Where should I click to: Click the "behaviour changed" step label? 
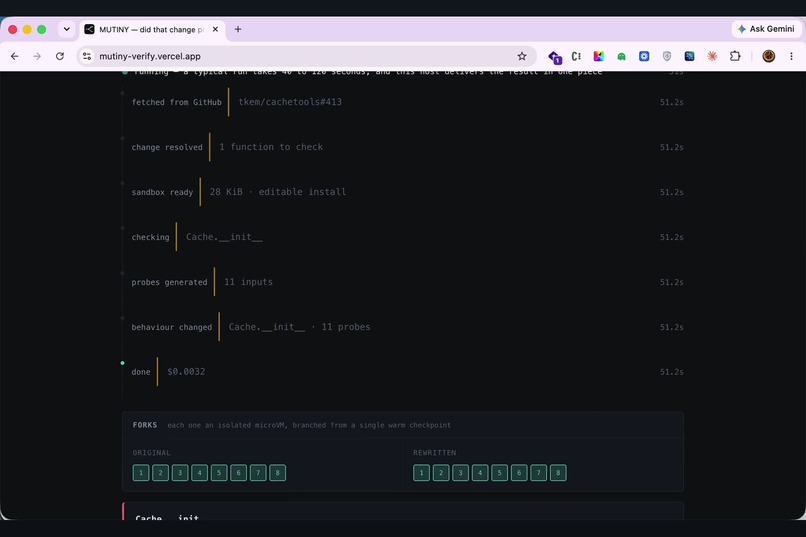172,327
